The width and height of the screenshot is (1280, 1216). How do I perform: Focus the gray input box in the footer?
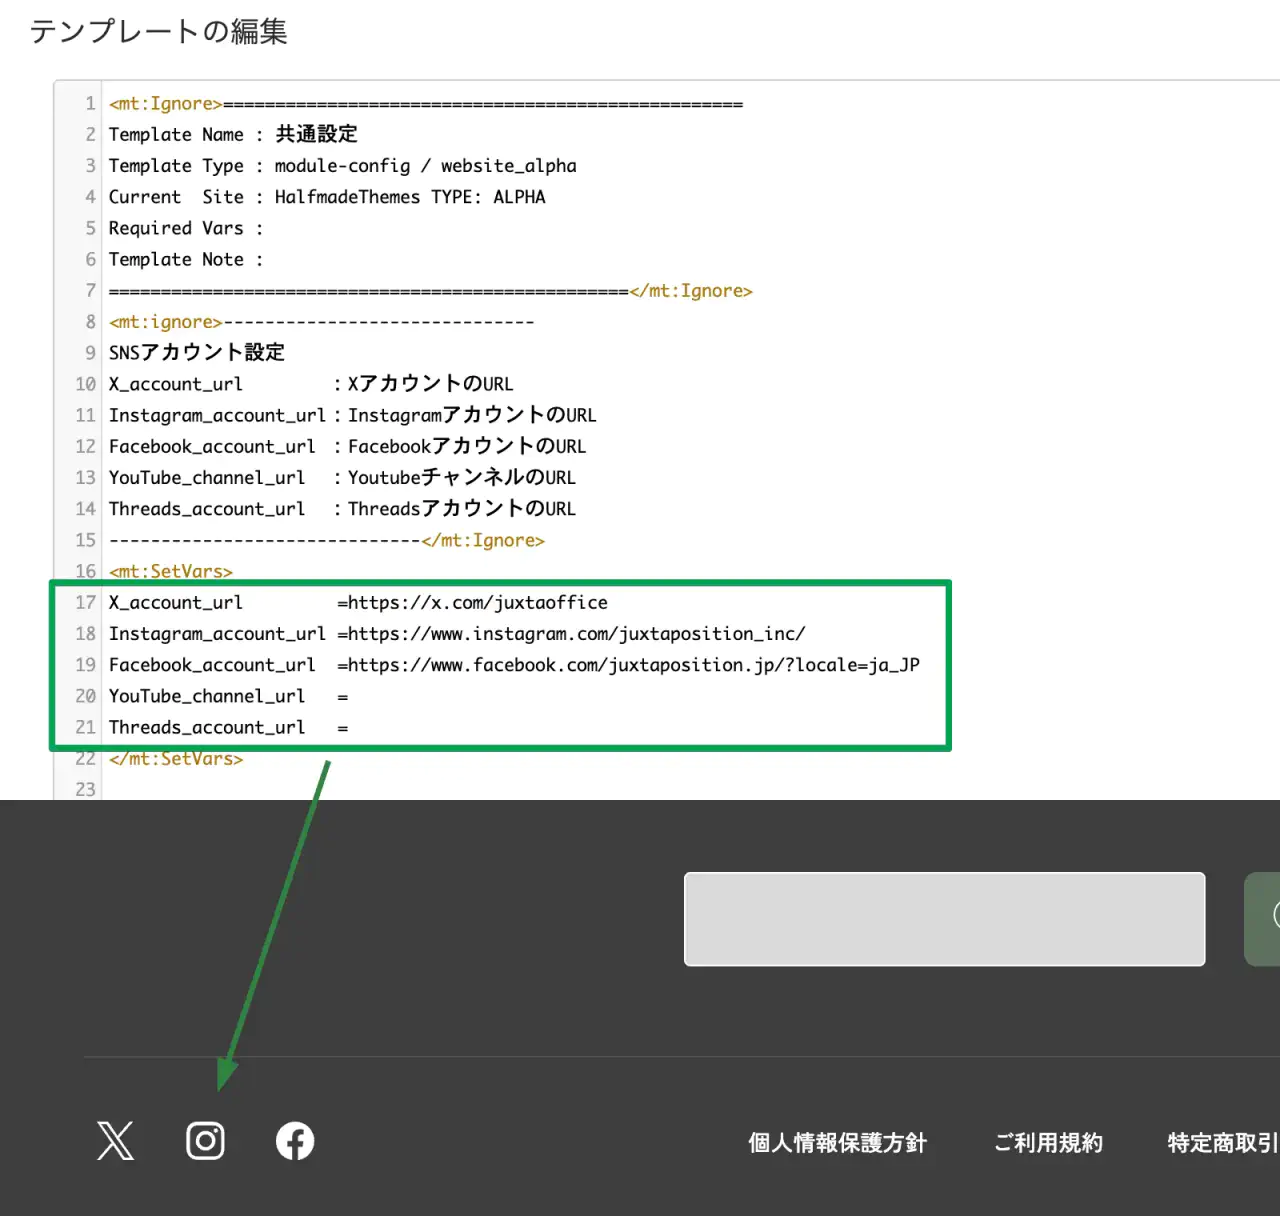pos(944,919)
